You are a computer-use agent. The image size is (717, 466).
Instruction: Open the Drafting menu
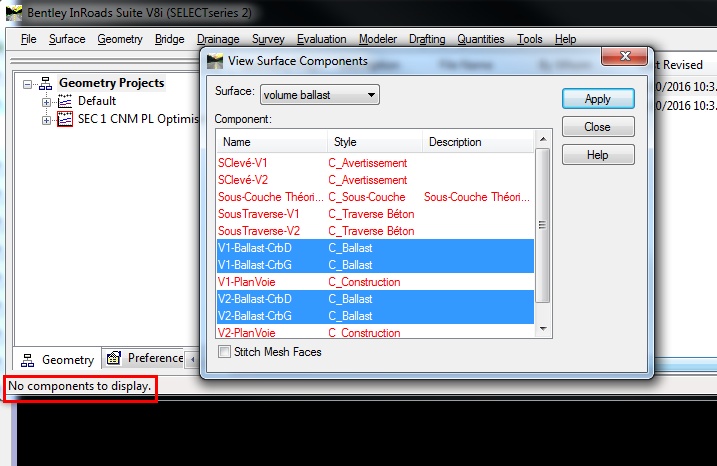pos(427,39)
